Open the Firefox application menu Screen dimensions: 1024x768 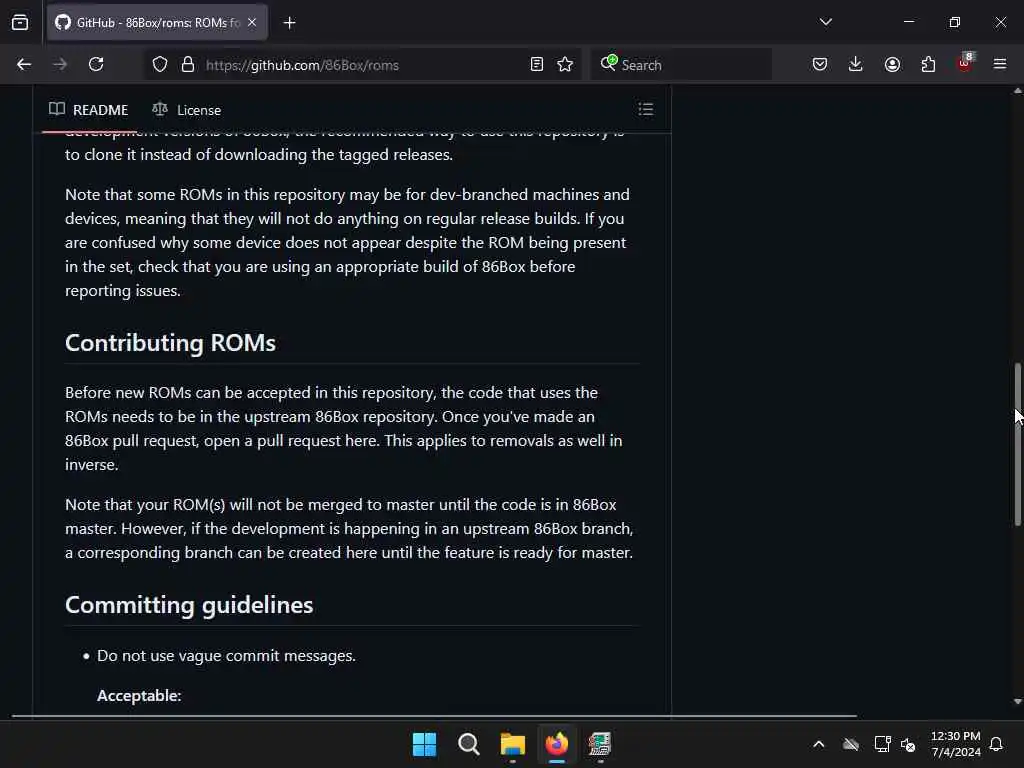1000,64
